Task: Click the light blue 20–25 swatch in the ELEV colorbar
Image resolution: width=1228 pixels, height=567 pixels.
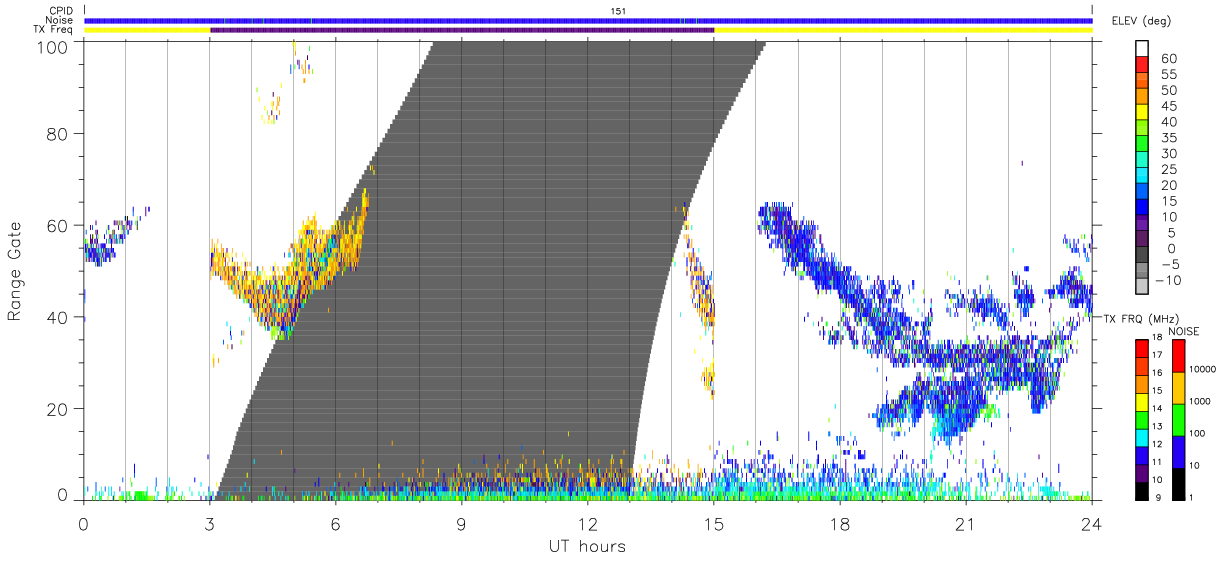Action: pos(1143,177)
